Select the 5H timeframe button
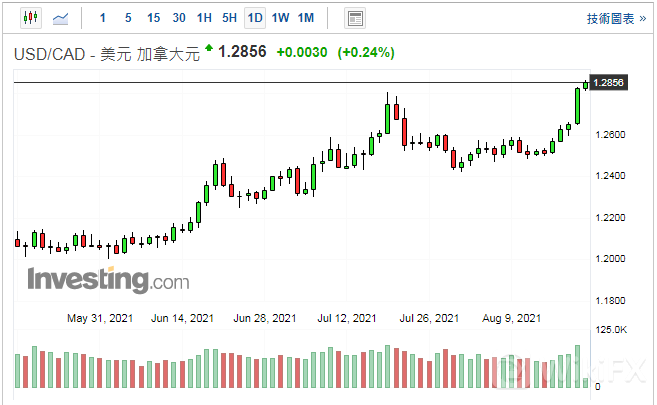 (229, 18)
